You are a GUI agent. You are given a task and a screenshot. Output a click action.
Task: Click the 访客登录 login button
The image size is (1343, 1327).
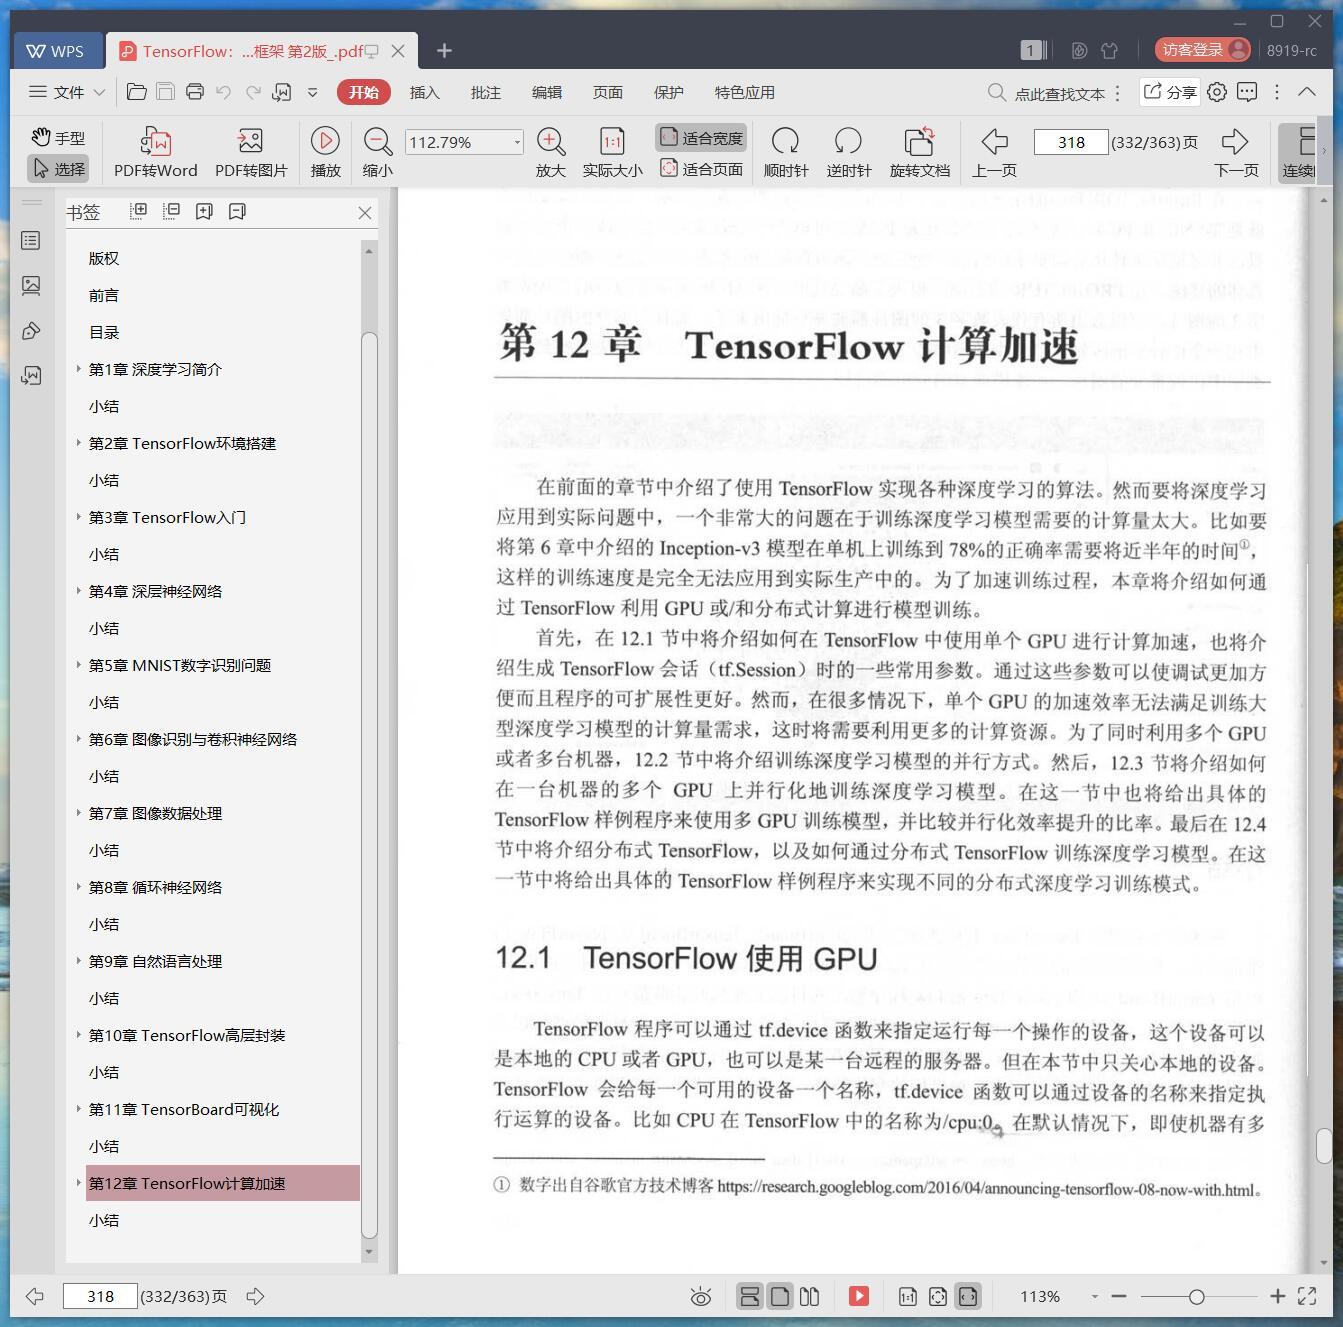coord(1203,50)
